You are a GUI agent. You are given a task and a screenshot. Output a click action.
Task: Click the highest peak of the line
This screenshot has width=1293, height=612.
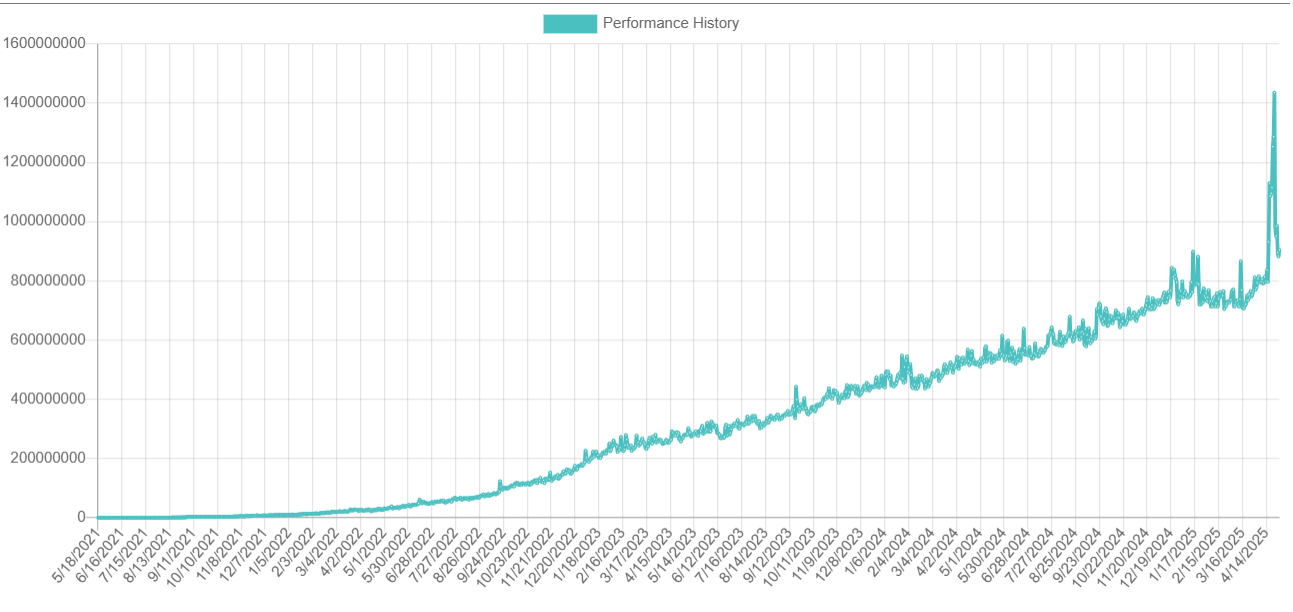[1274, 93]
